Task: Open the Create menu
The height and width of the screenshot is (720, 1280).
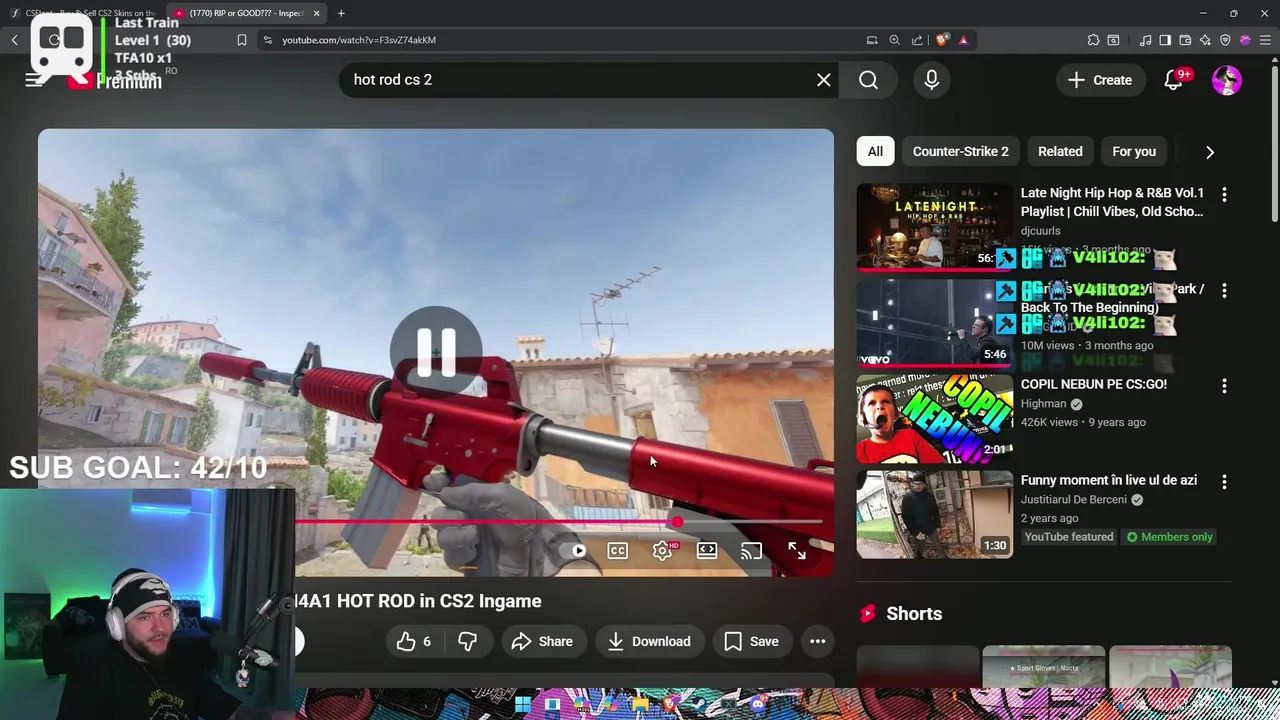Action: click(x=1100, y=80)
